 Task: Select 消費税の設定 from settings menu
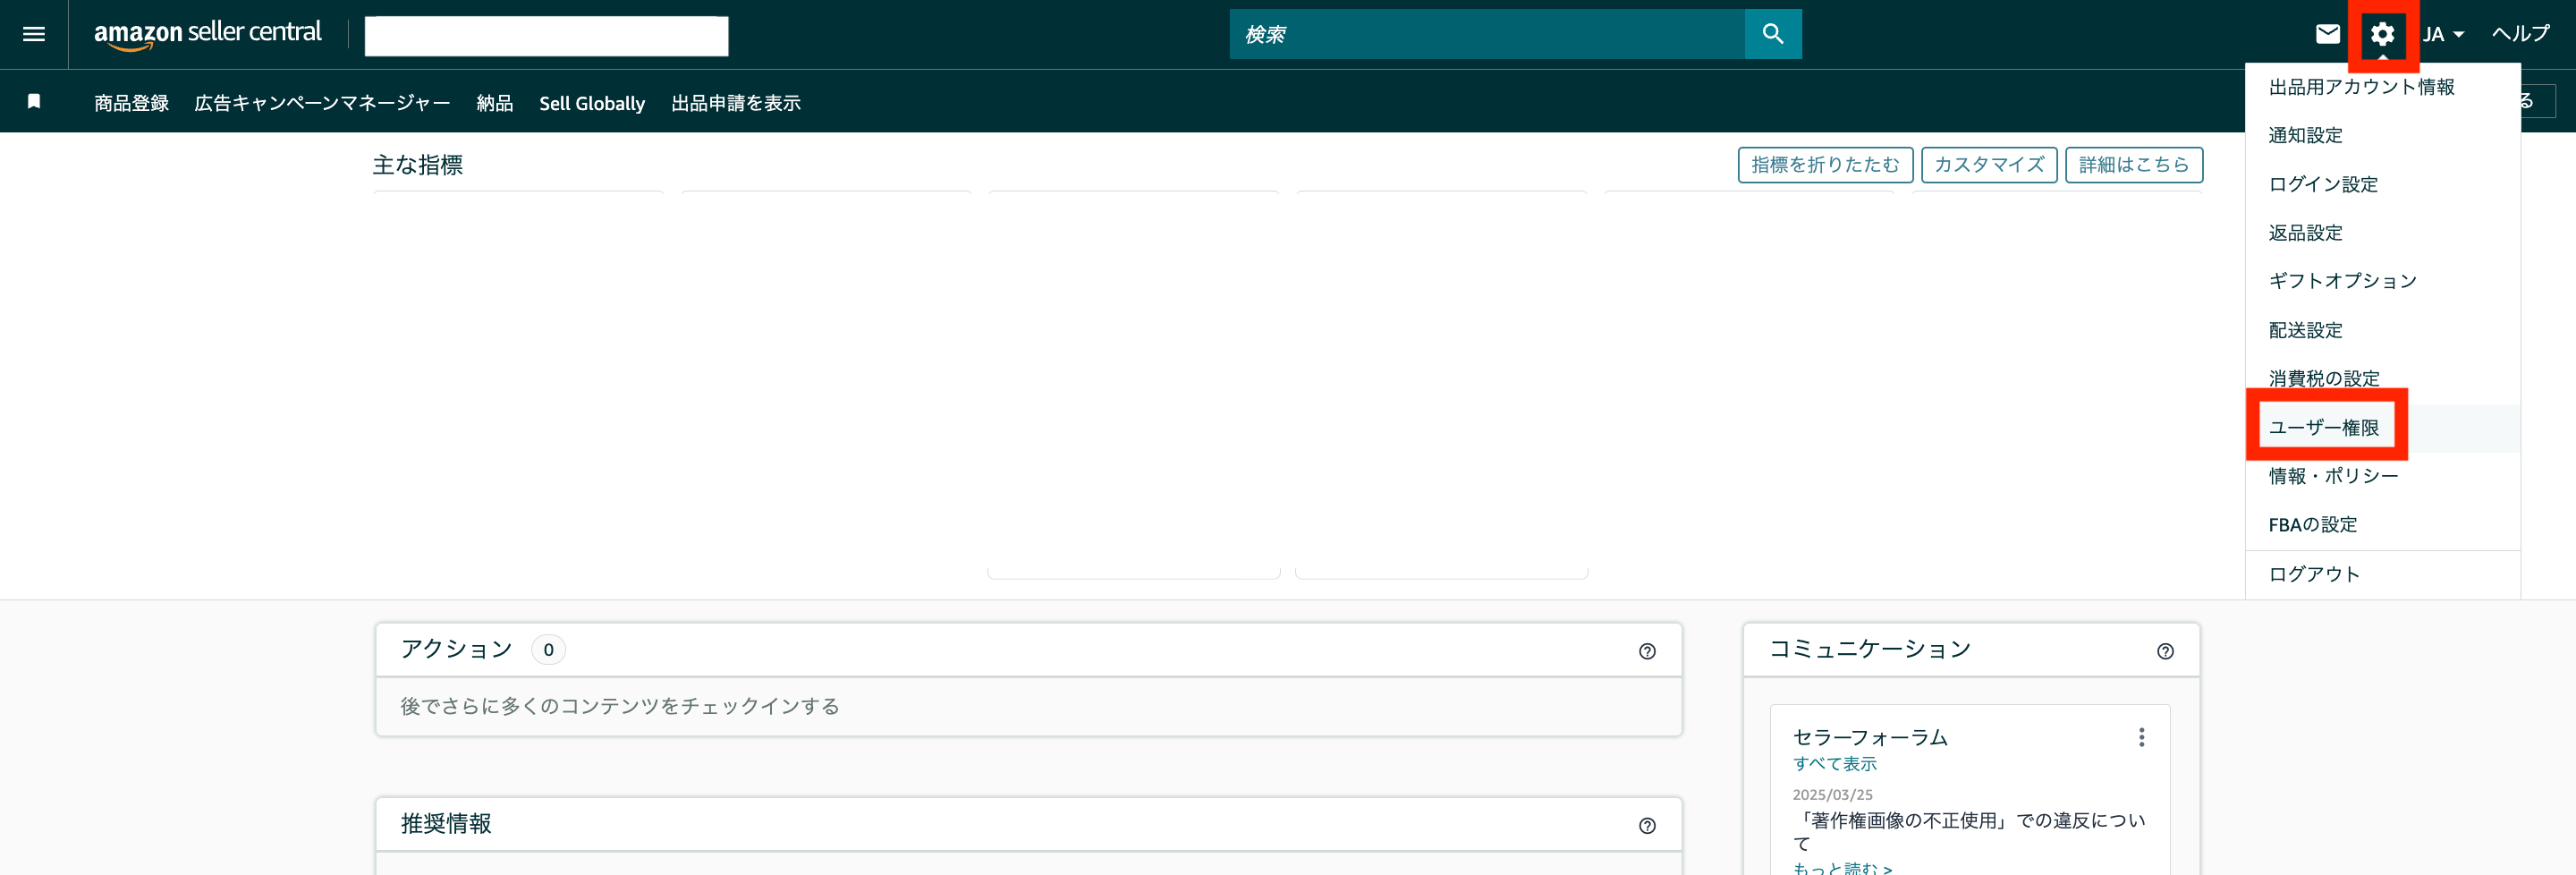click(x=2382, y=378)
